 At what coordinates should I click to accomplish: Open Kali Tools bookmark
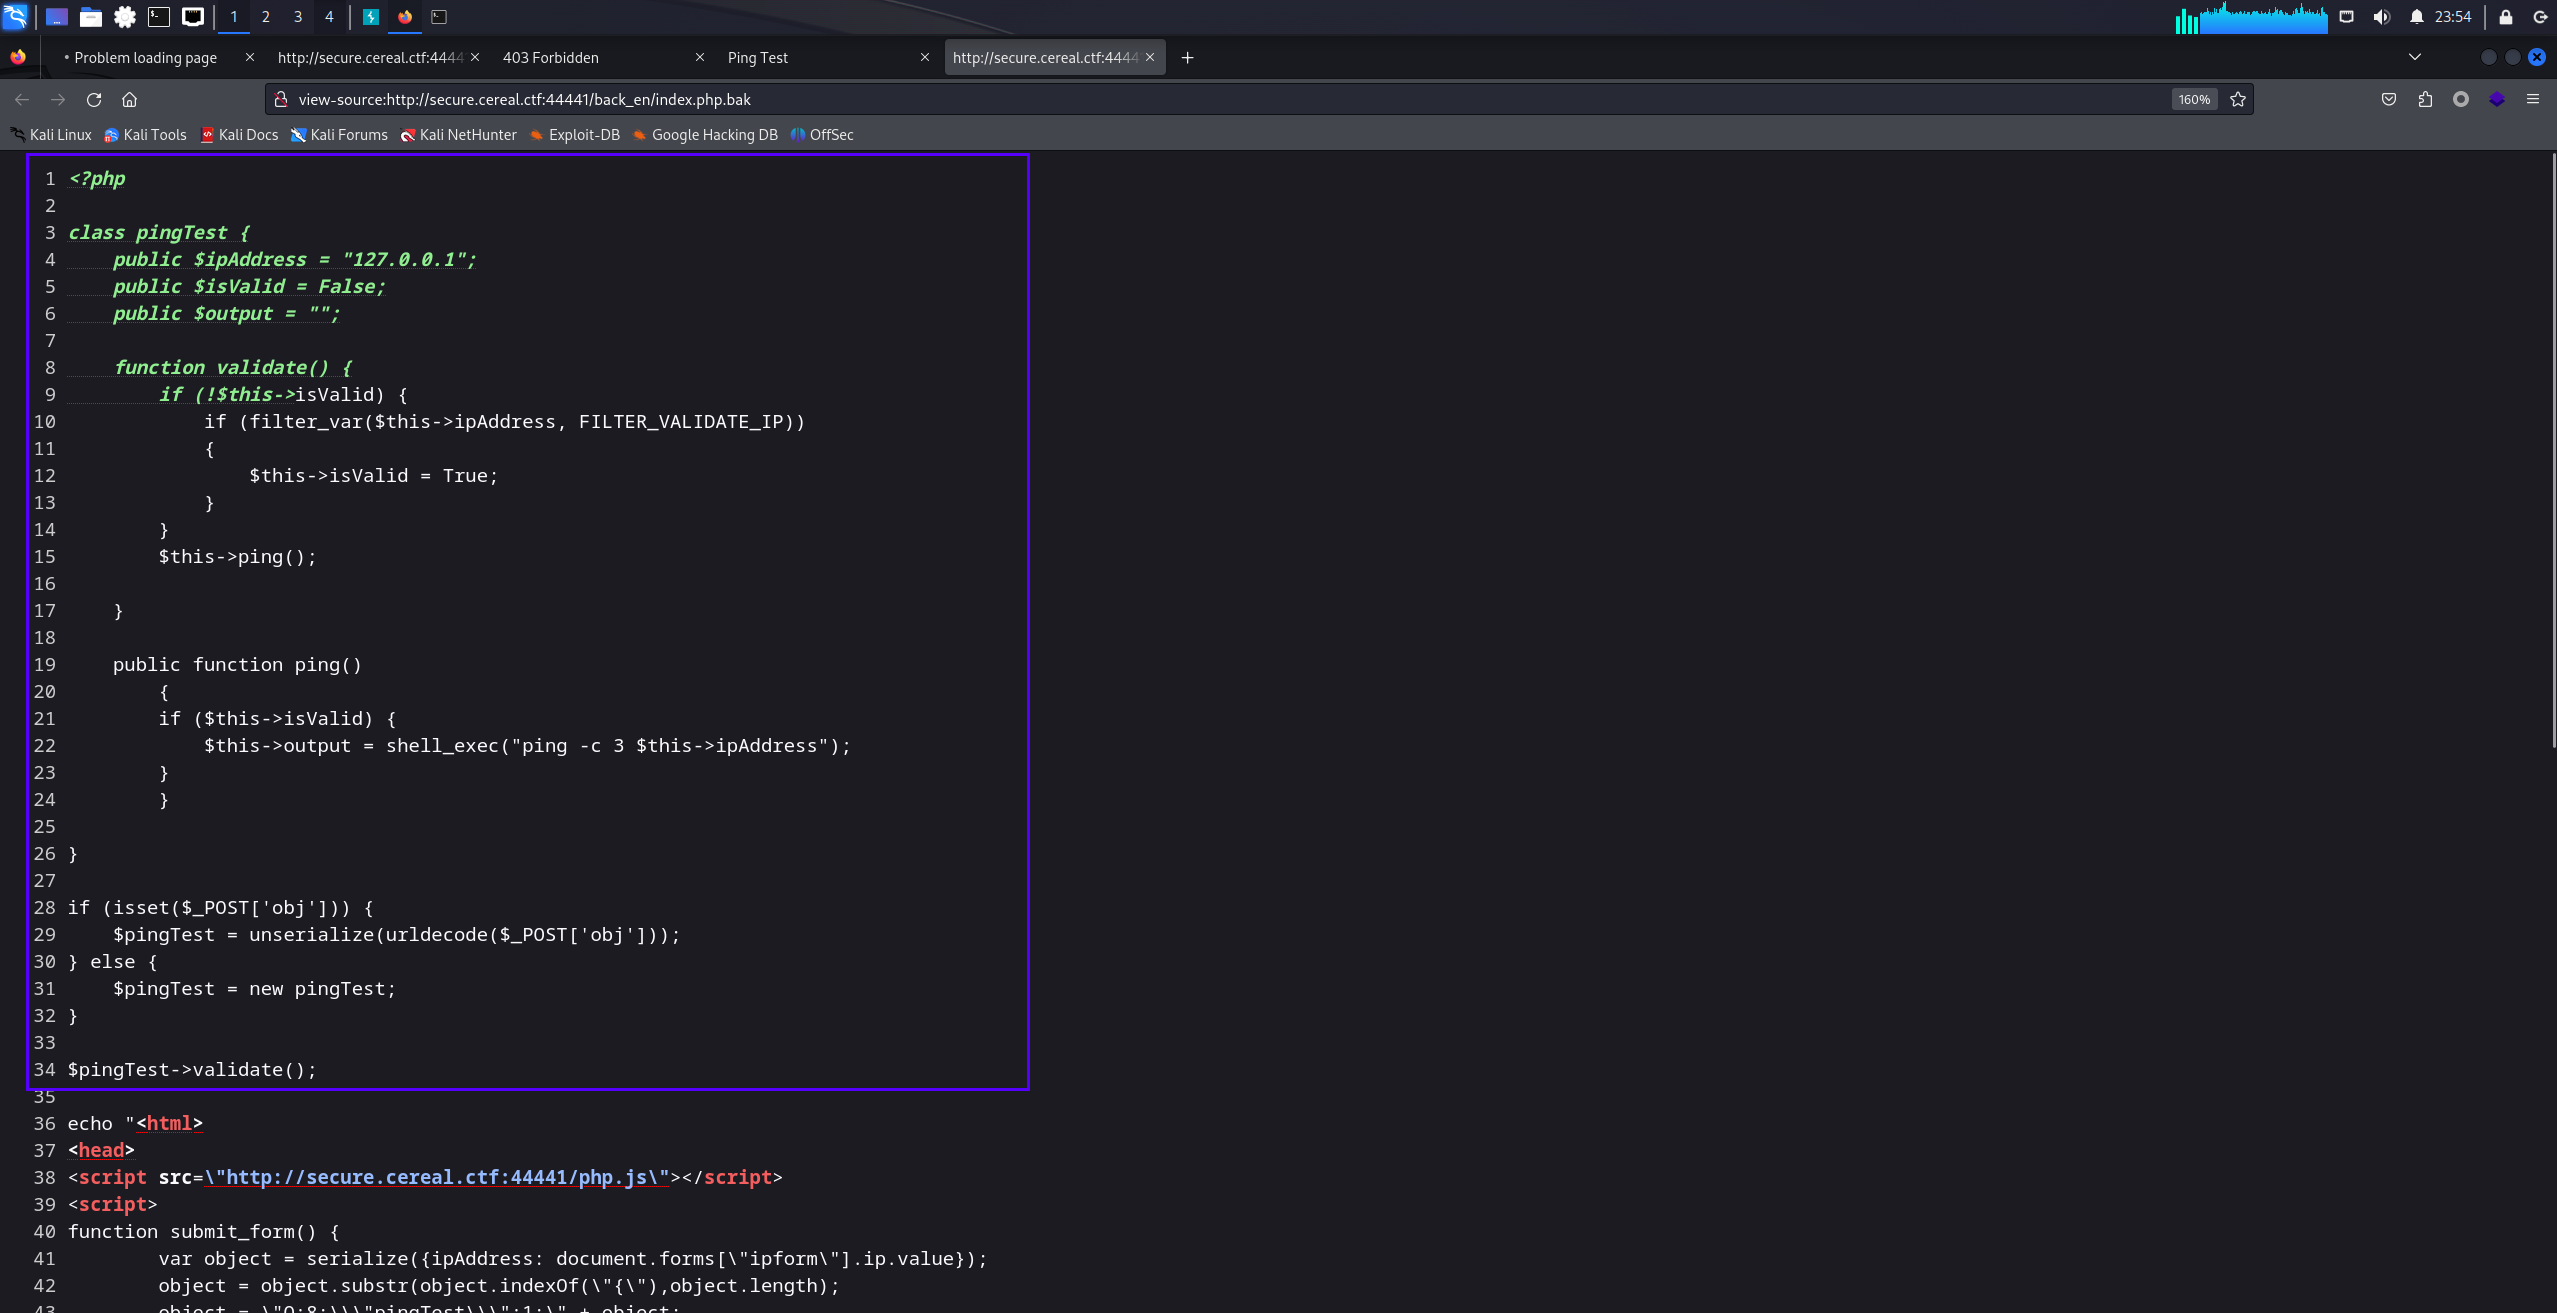tap(145, 135)
